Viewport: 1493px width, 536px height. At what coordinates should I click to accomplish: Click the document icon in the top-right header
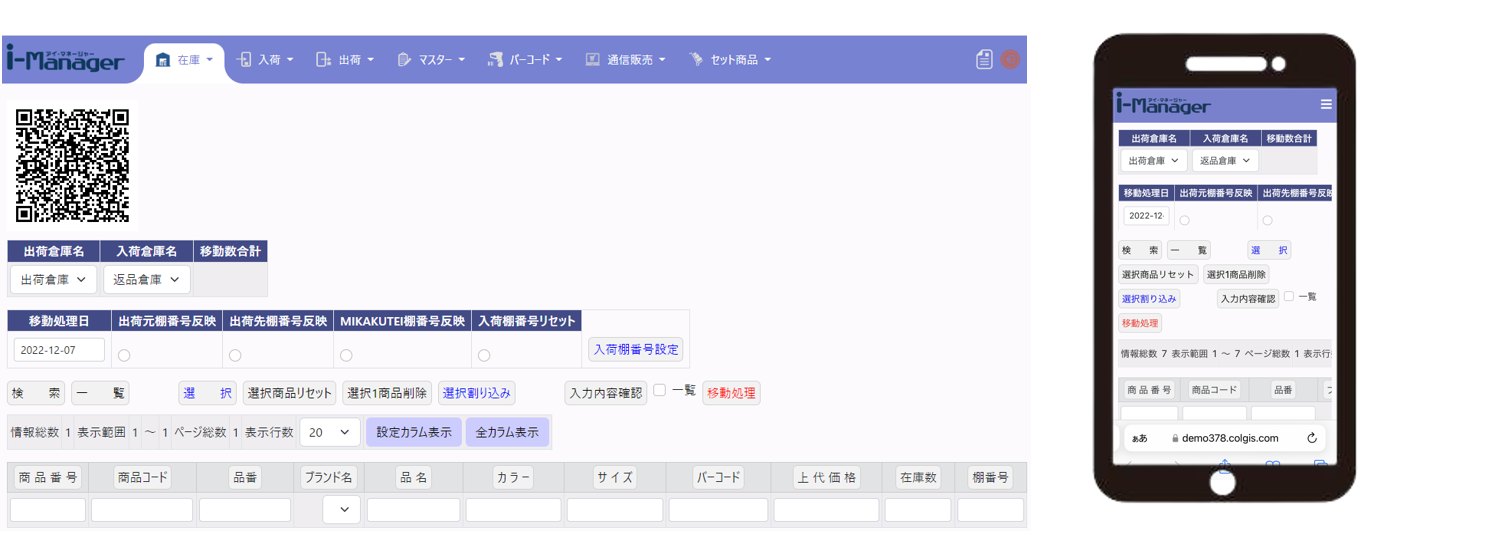coord(984,59)
